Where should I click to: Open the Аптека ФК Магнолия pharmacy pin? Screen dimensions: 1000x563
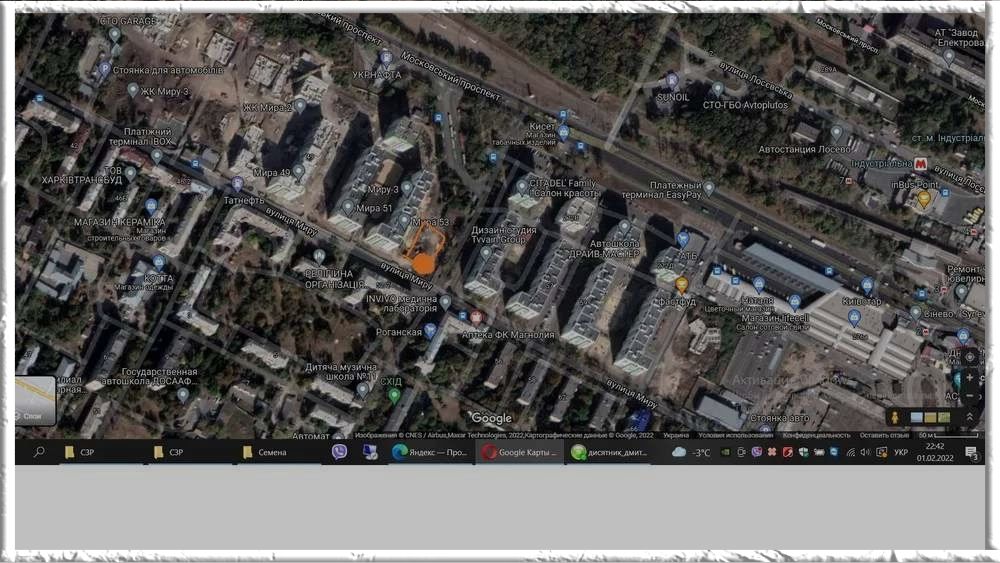[x=477, y=317]
